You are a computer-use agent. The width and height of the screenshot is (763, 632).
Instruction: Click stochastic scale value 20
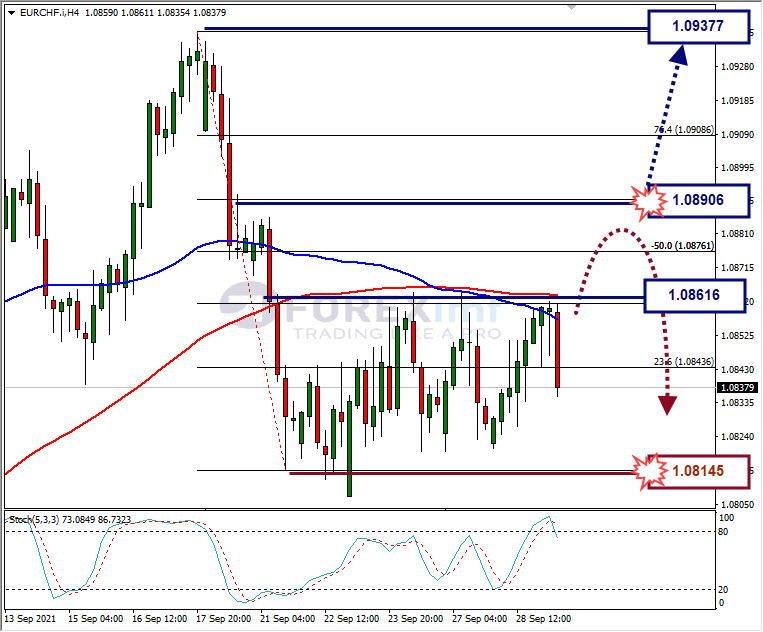tap(724, 590)
